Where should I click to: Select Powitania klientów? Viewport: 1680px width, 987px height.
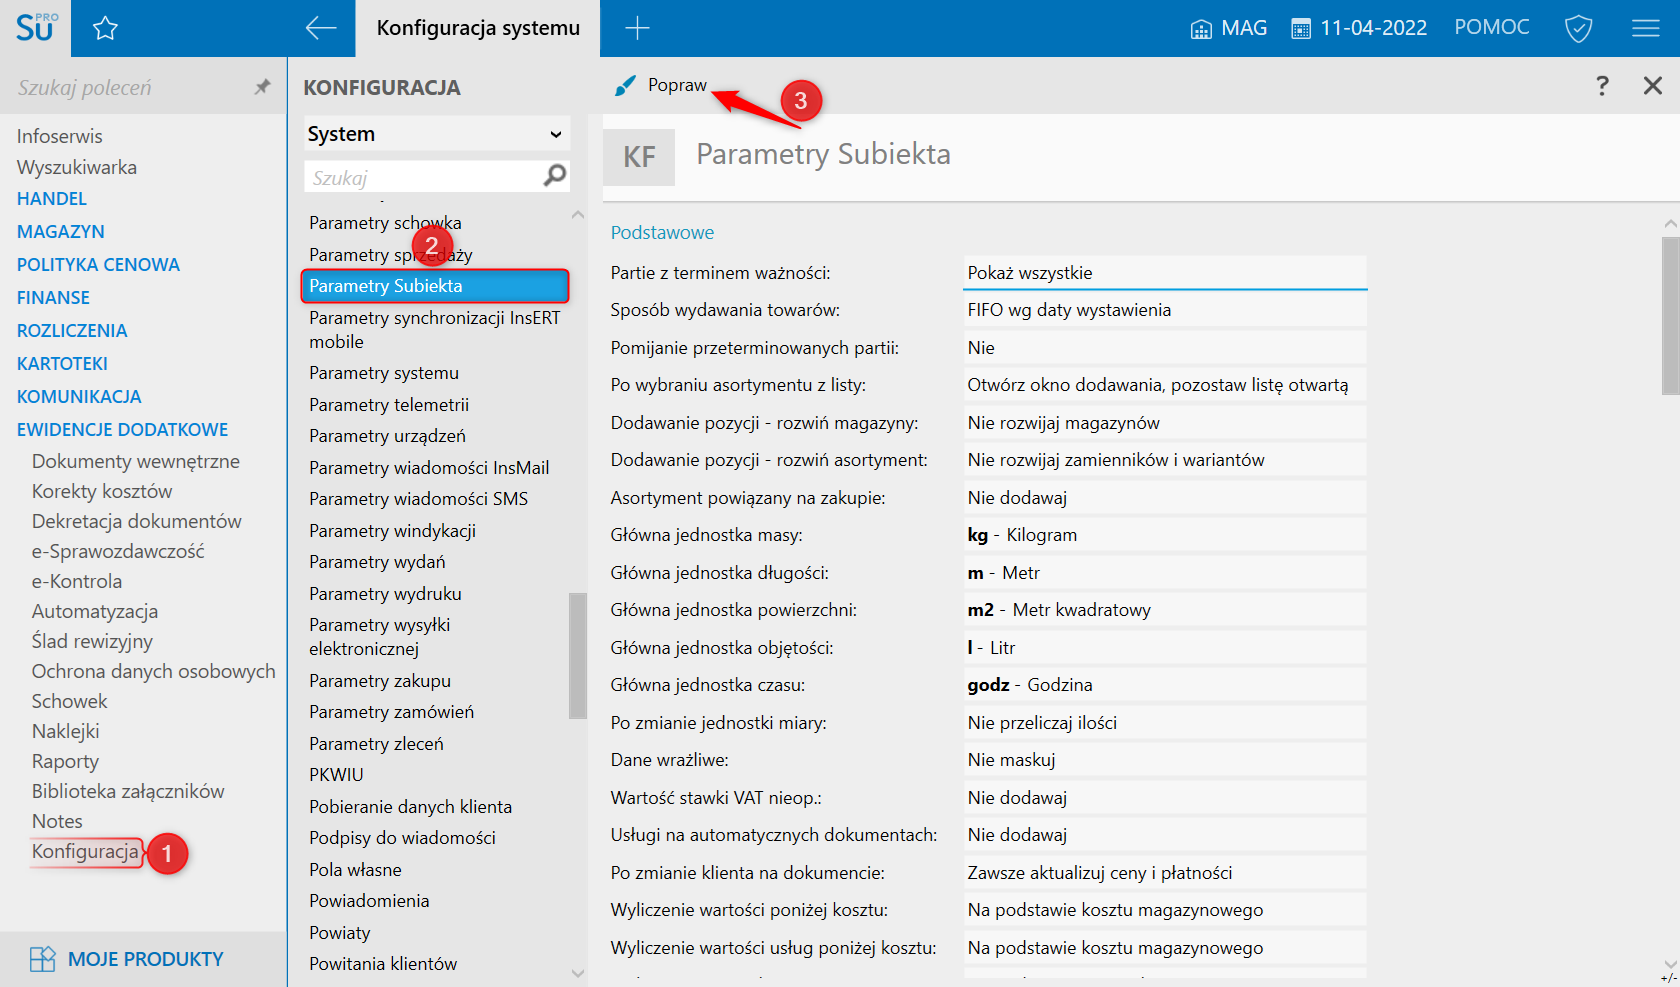click(x=383, y=964)
